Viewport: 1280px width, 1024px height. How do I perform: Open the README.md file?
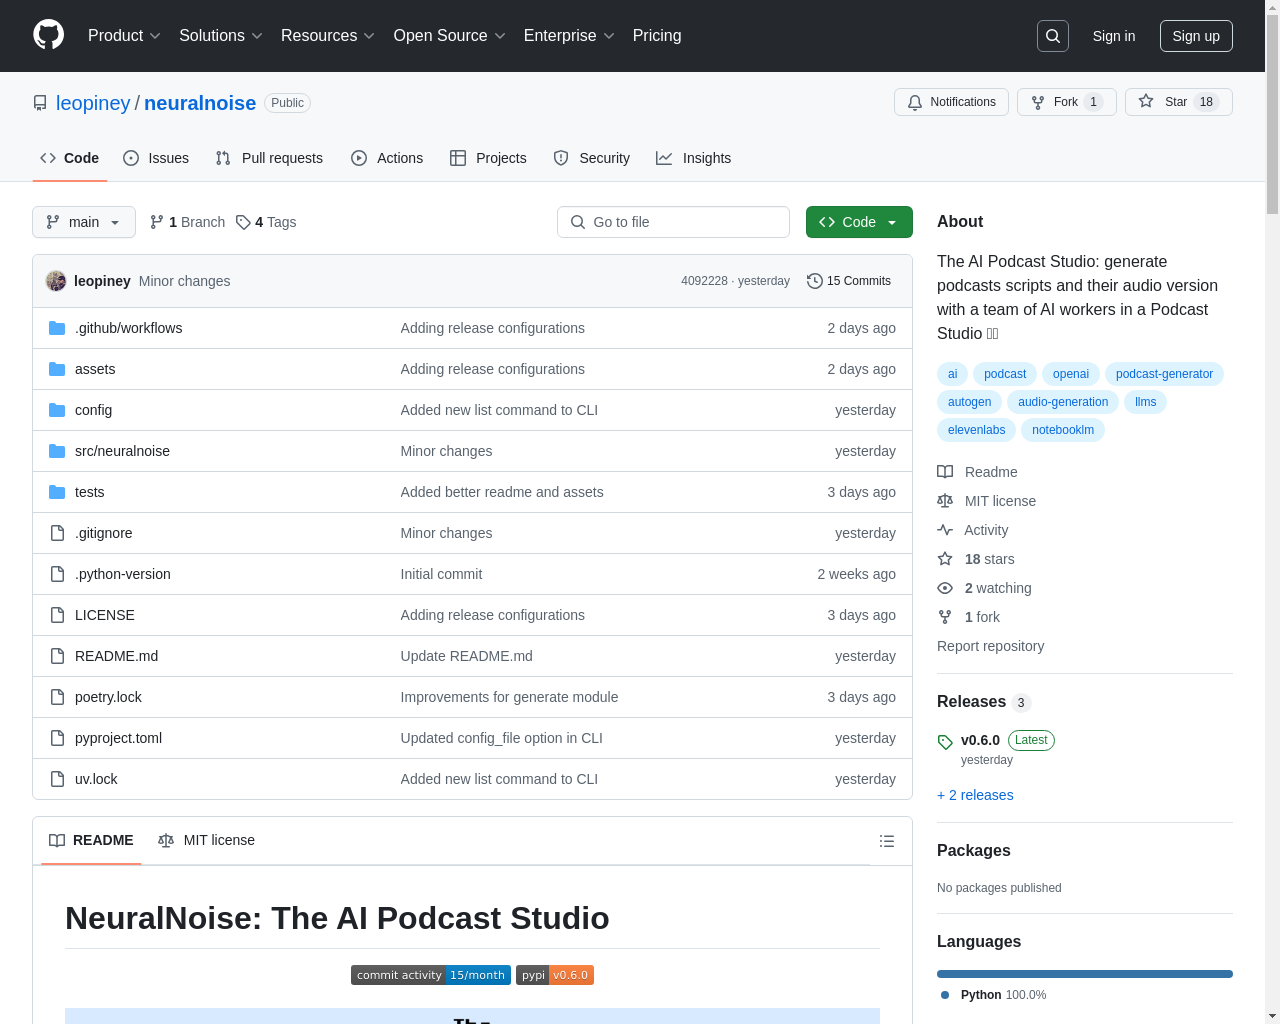pos(116,656)
